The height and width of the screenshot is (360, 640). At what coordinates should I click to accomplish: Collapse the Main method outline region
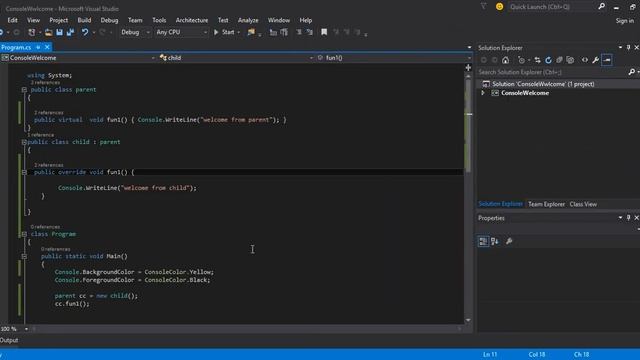click(24, 256)
